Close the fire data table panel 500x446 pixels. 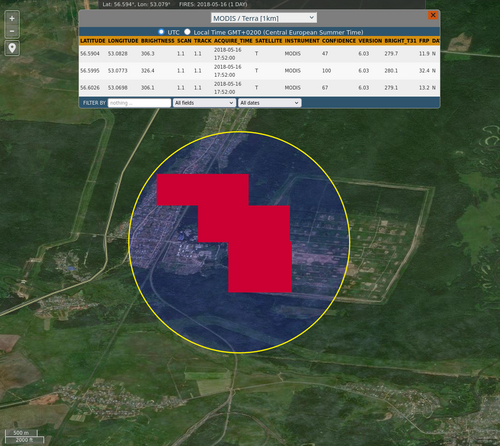[x=433, y=15]
